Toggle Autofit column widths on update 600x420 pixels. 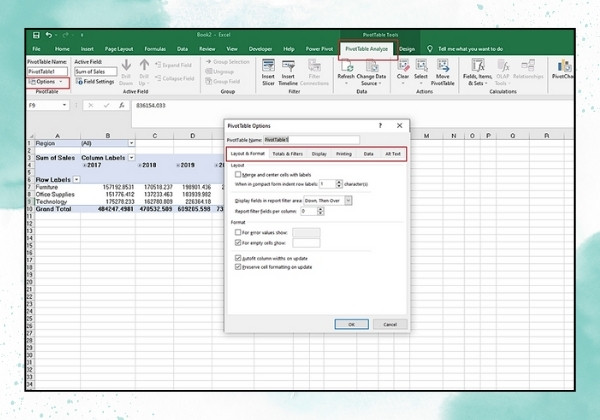click(238, 258)
